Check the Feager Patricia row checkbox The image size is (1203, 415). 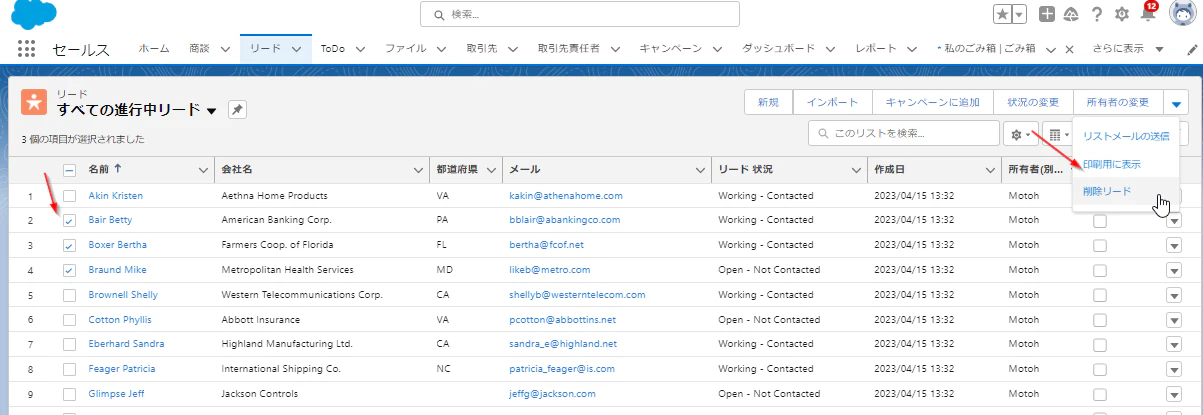[69, 369]
